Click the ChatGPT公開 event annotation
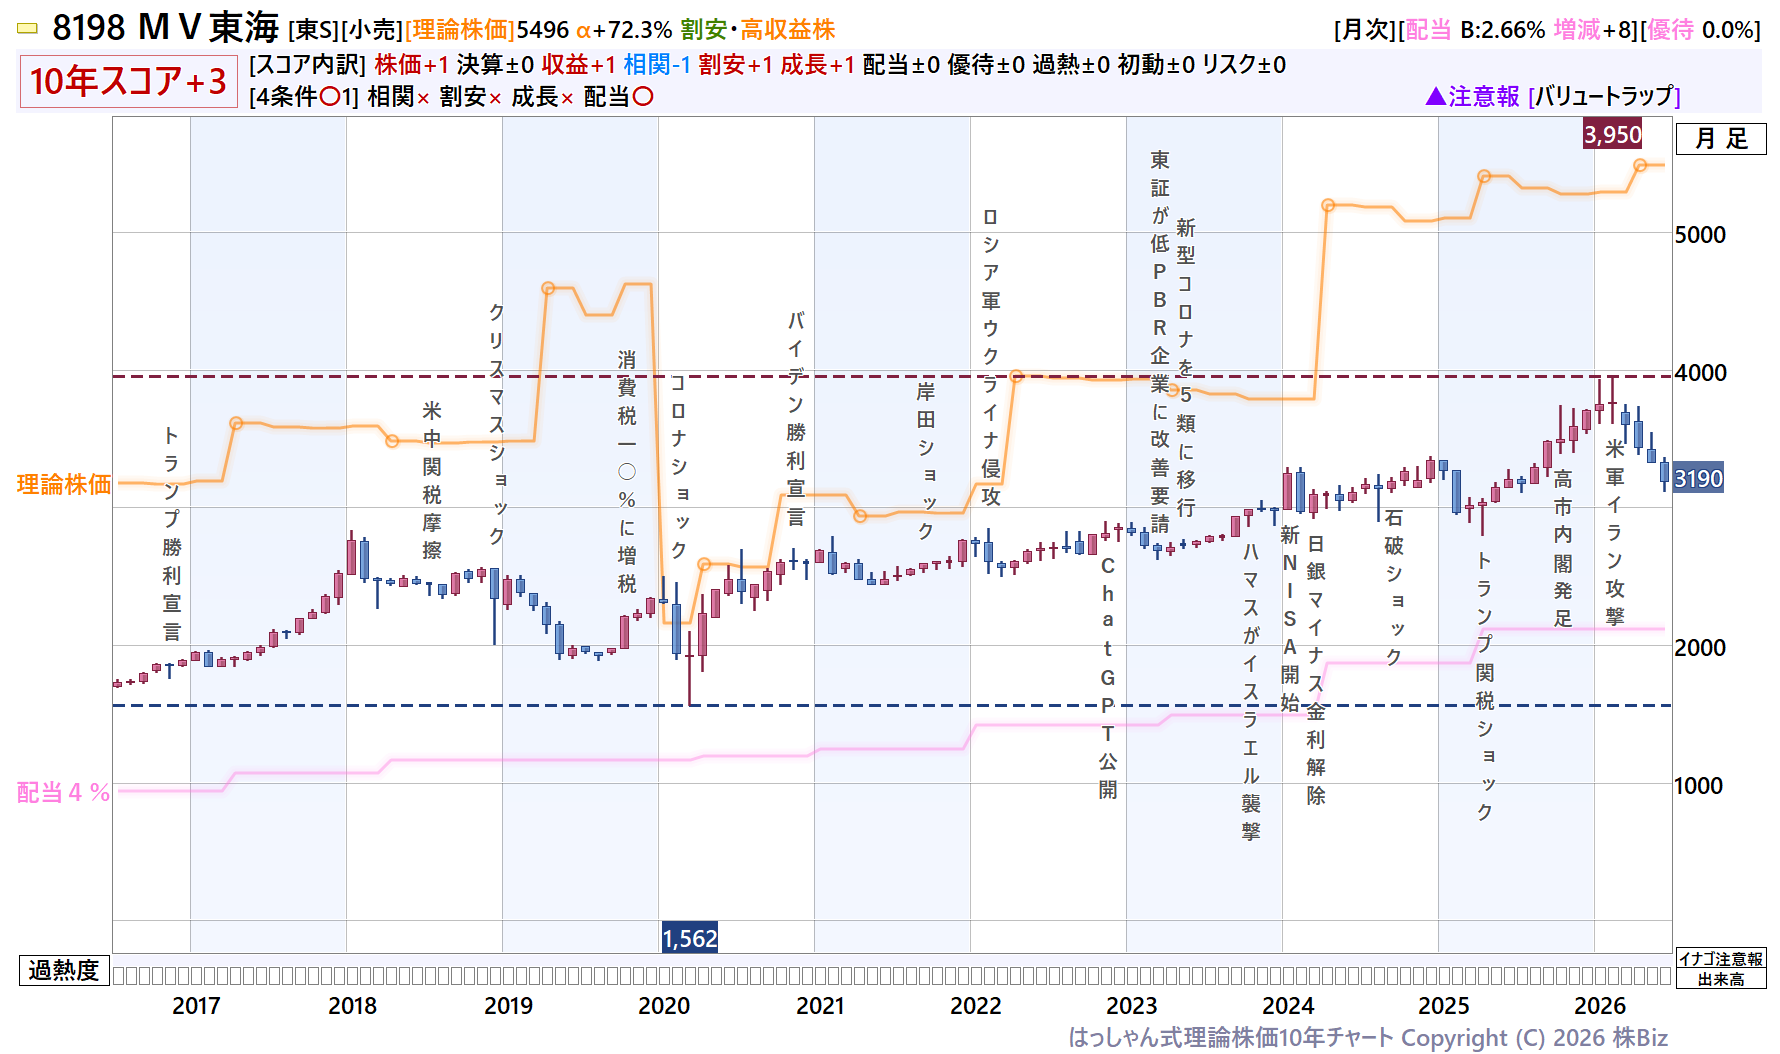1780x1054 pixels. pos(1108,677)
